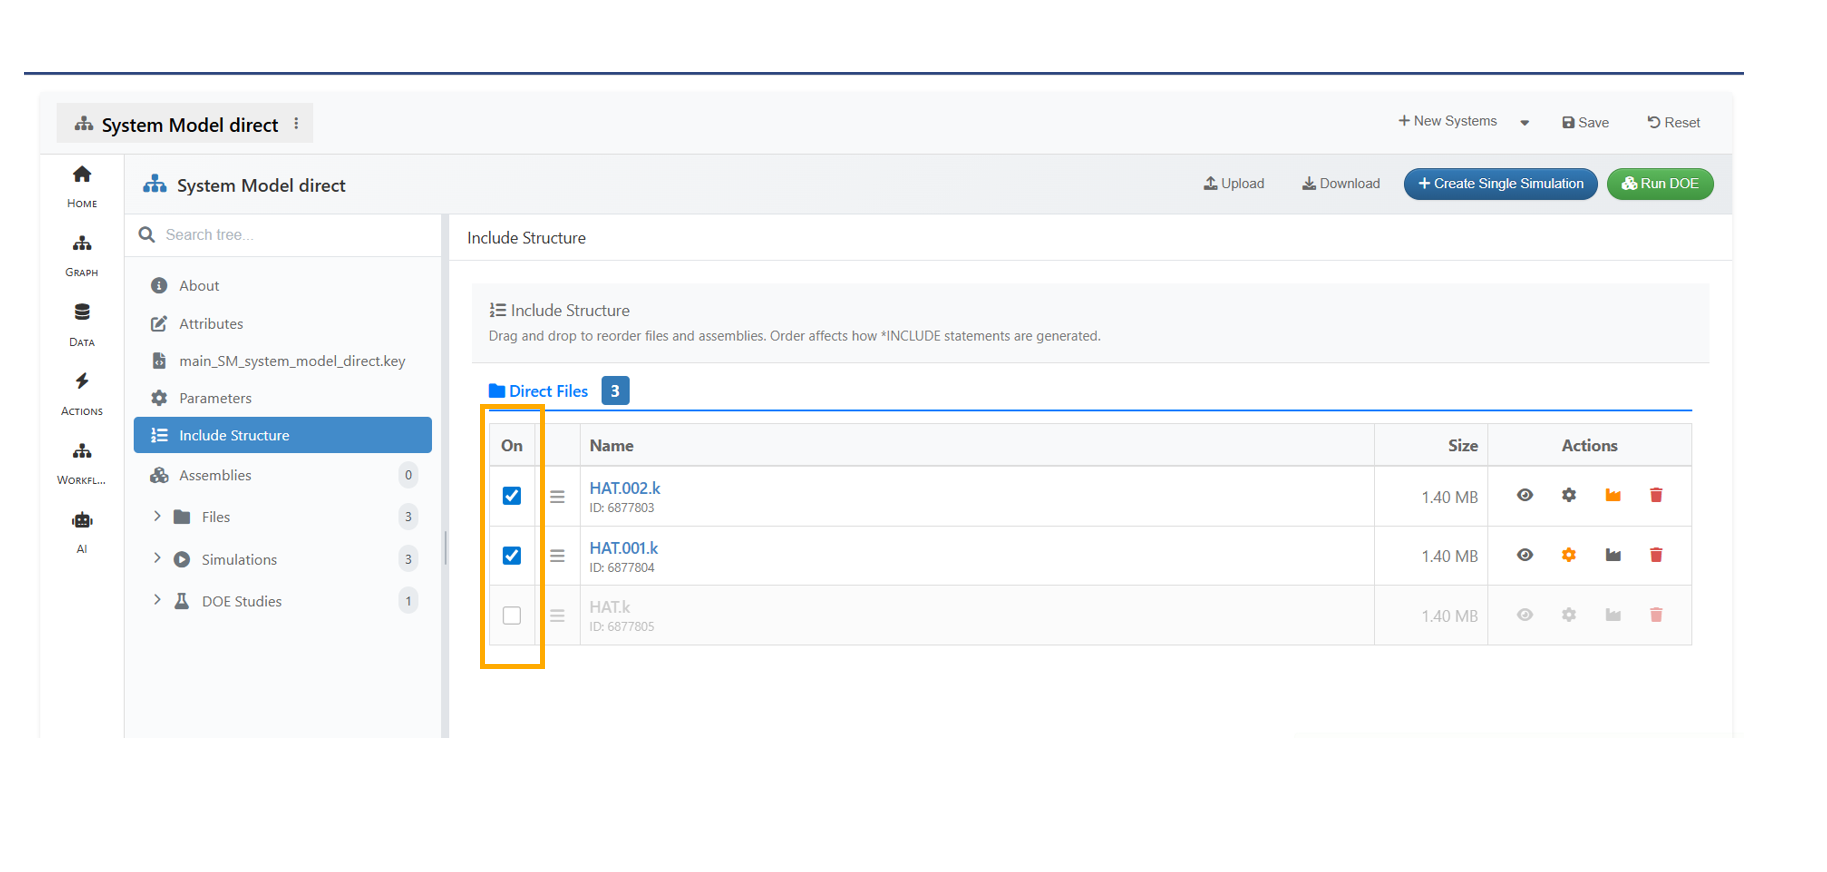
Task: Click the Run DOE button
Action: 1659,184
